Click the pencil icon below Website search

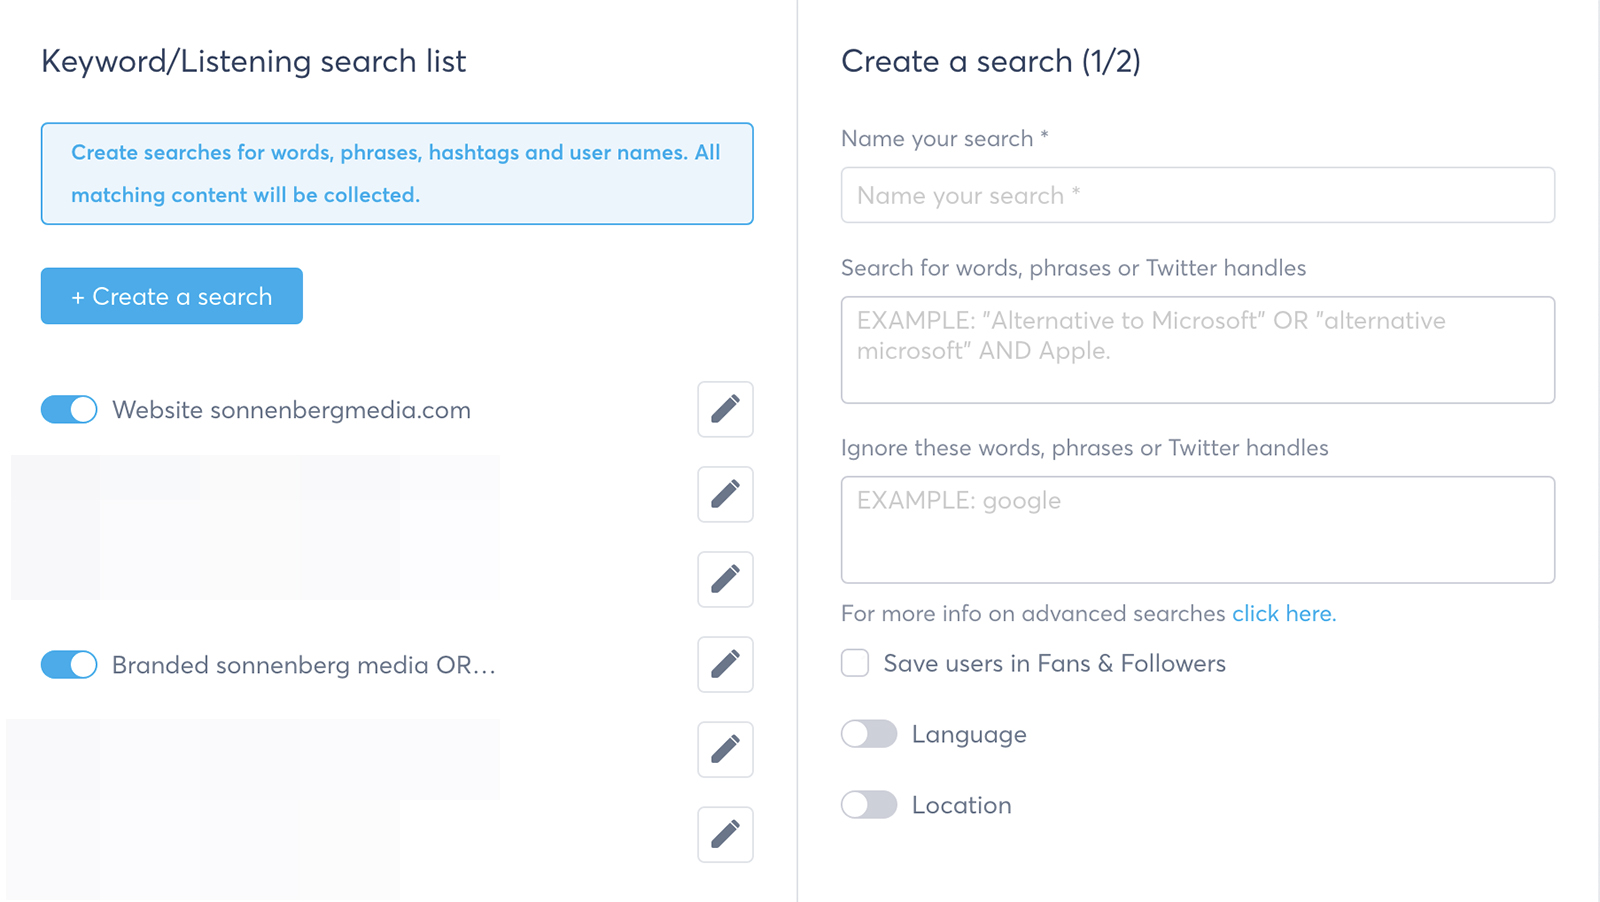click(725, 494)
